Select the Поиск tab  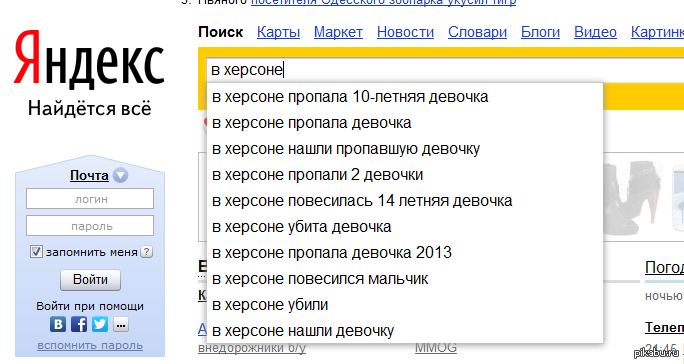[x=220, y=32]
